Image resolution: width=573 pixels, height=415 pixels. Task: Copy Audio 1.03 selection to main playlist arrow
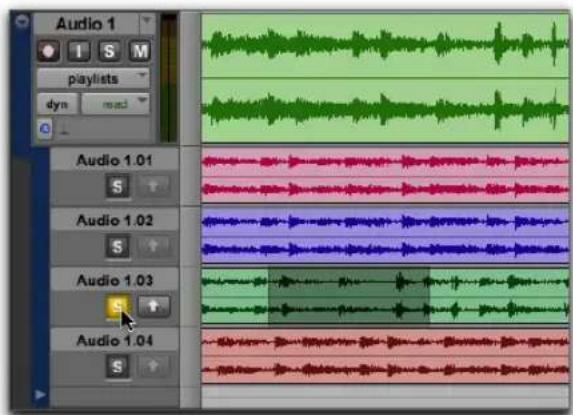pos(154,306)
